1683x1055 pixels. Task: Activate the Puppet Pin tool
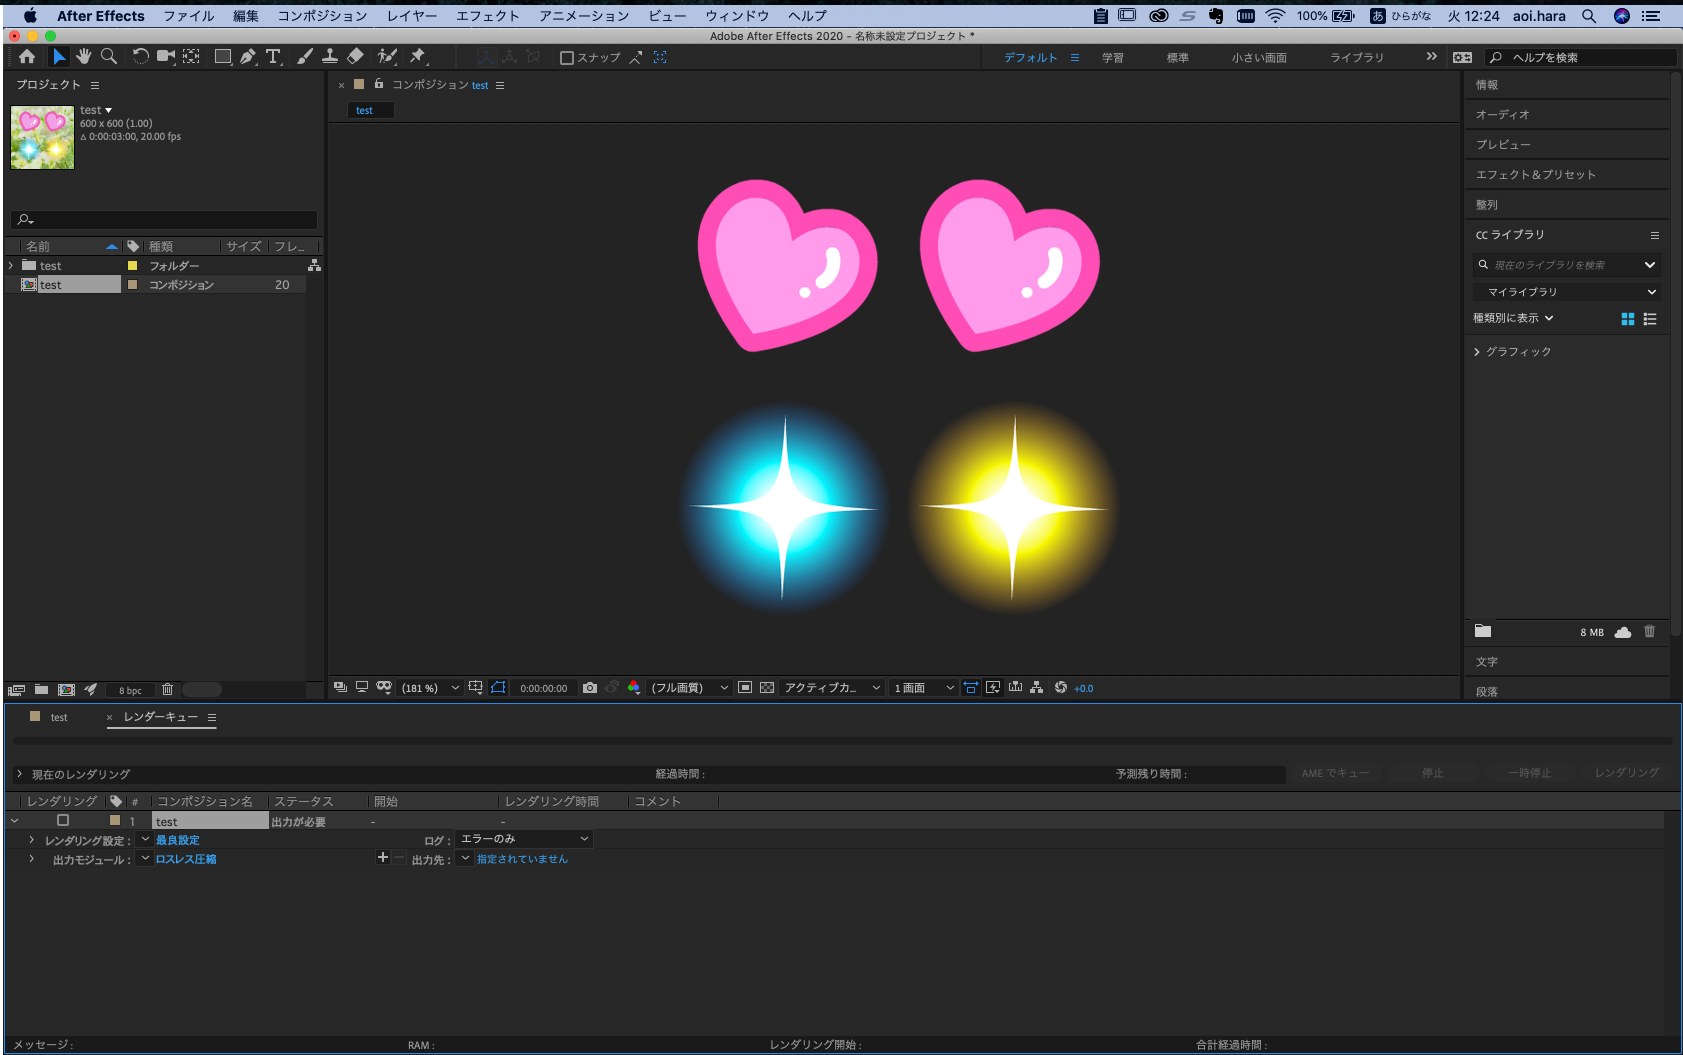[x=418, y=57]
